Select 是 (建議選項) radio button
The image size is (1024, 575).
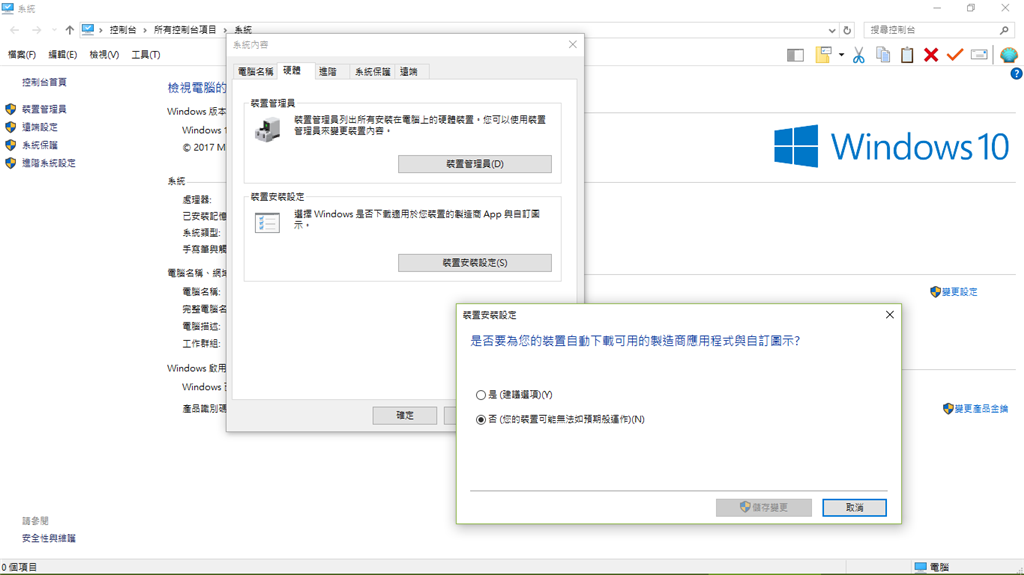[x=481, y=395]
